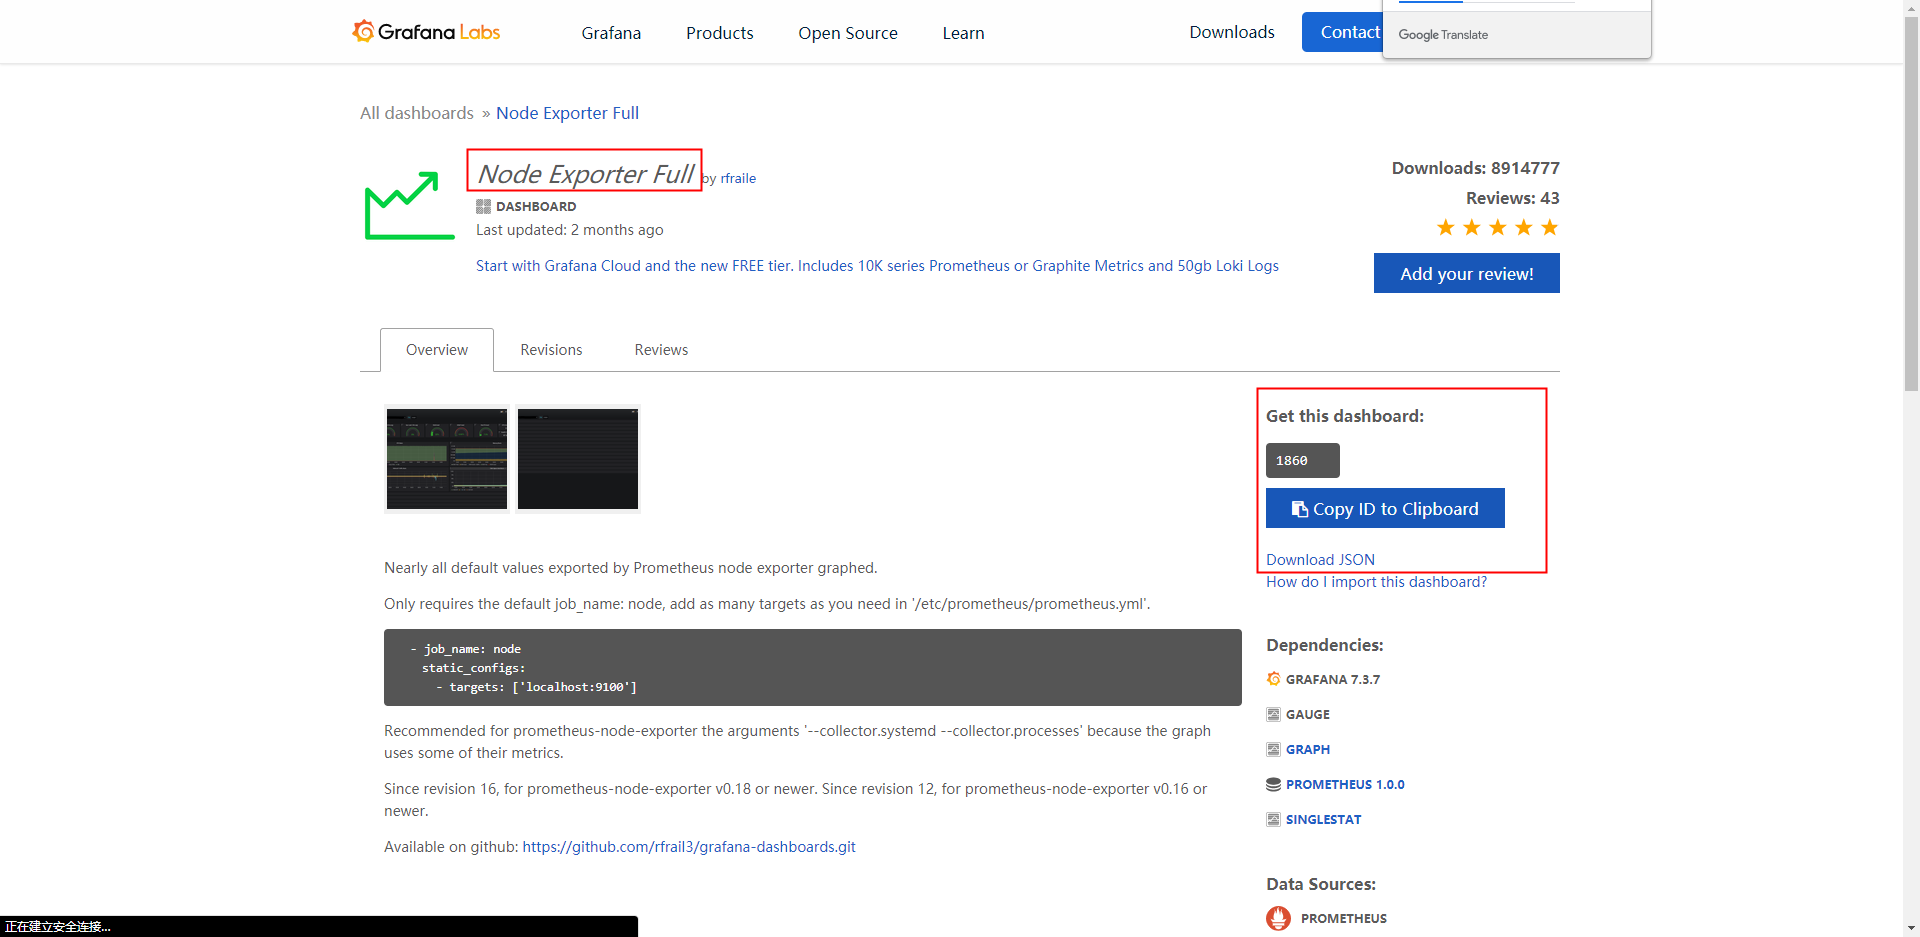Click the grid icon beside DASHBOARD label
The image size is (1920, 937).
[x=483, y=206]
